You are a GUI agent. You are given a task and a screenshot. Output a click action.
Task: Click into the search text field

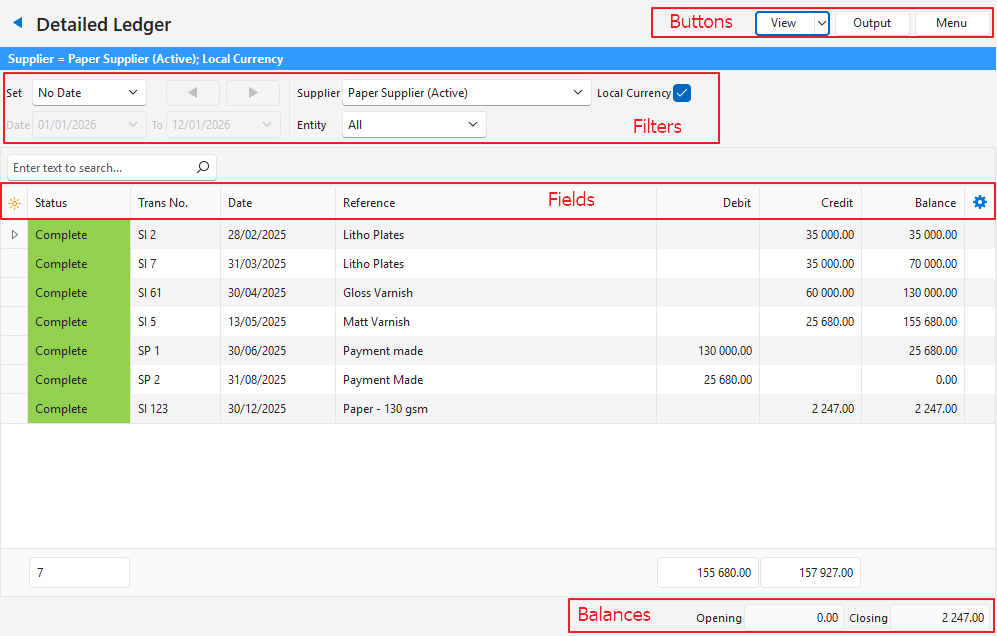pyautogui.click(x=98, y=168)
